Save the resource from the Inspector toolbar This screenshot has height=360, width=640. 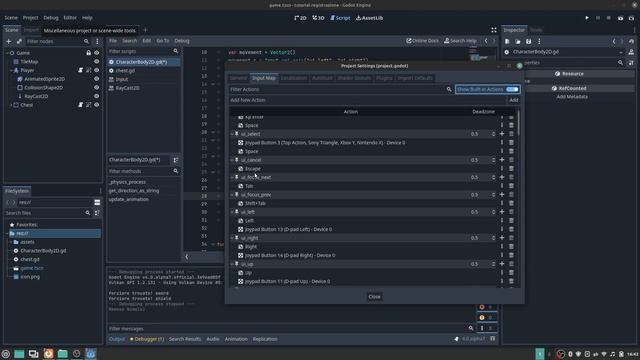point(528,41)
